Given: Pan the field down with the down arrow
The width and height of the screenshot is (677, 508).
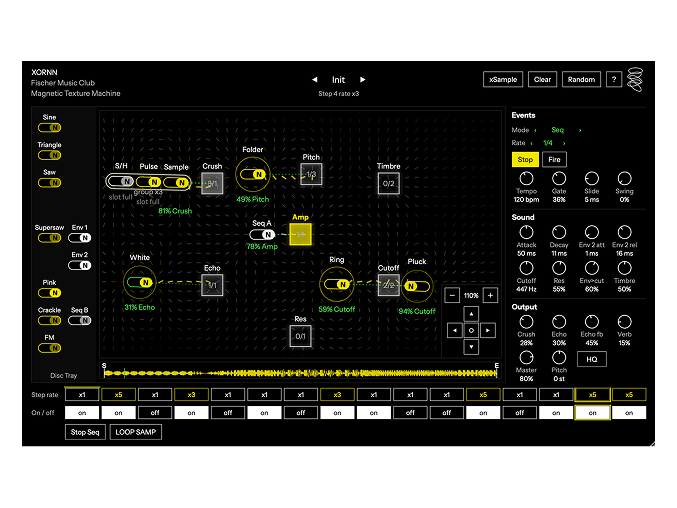Looking at the screenshot, I should point(471,347).
